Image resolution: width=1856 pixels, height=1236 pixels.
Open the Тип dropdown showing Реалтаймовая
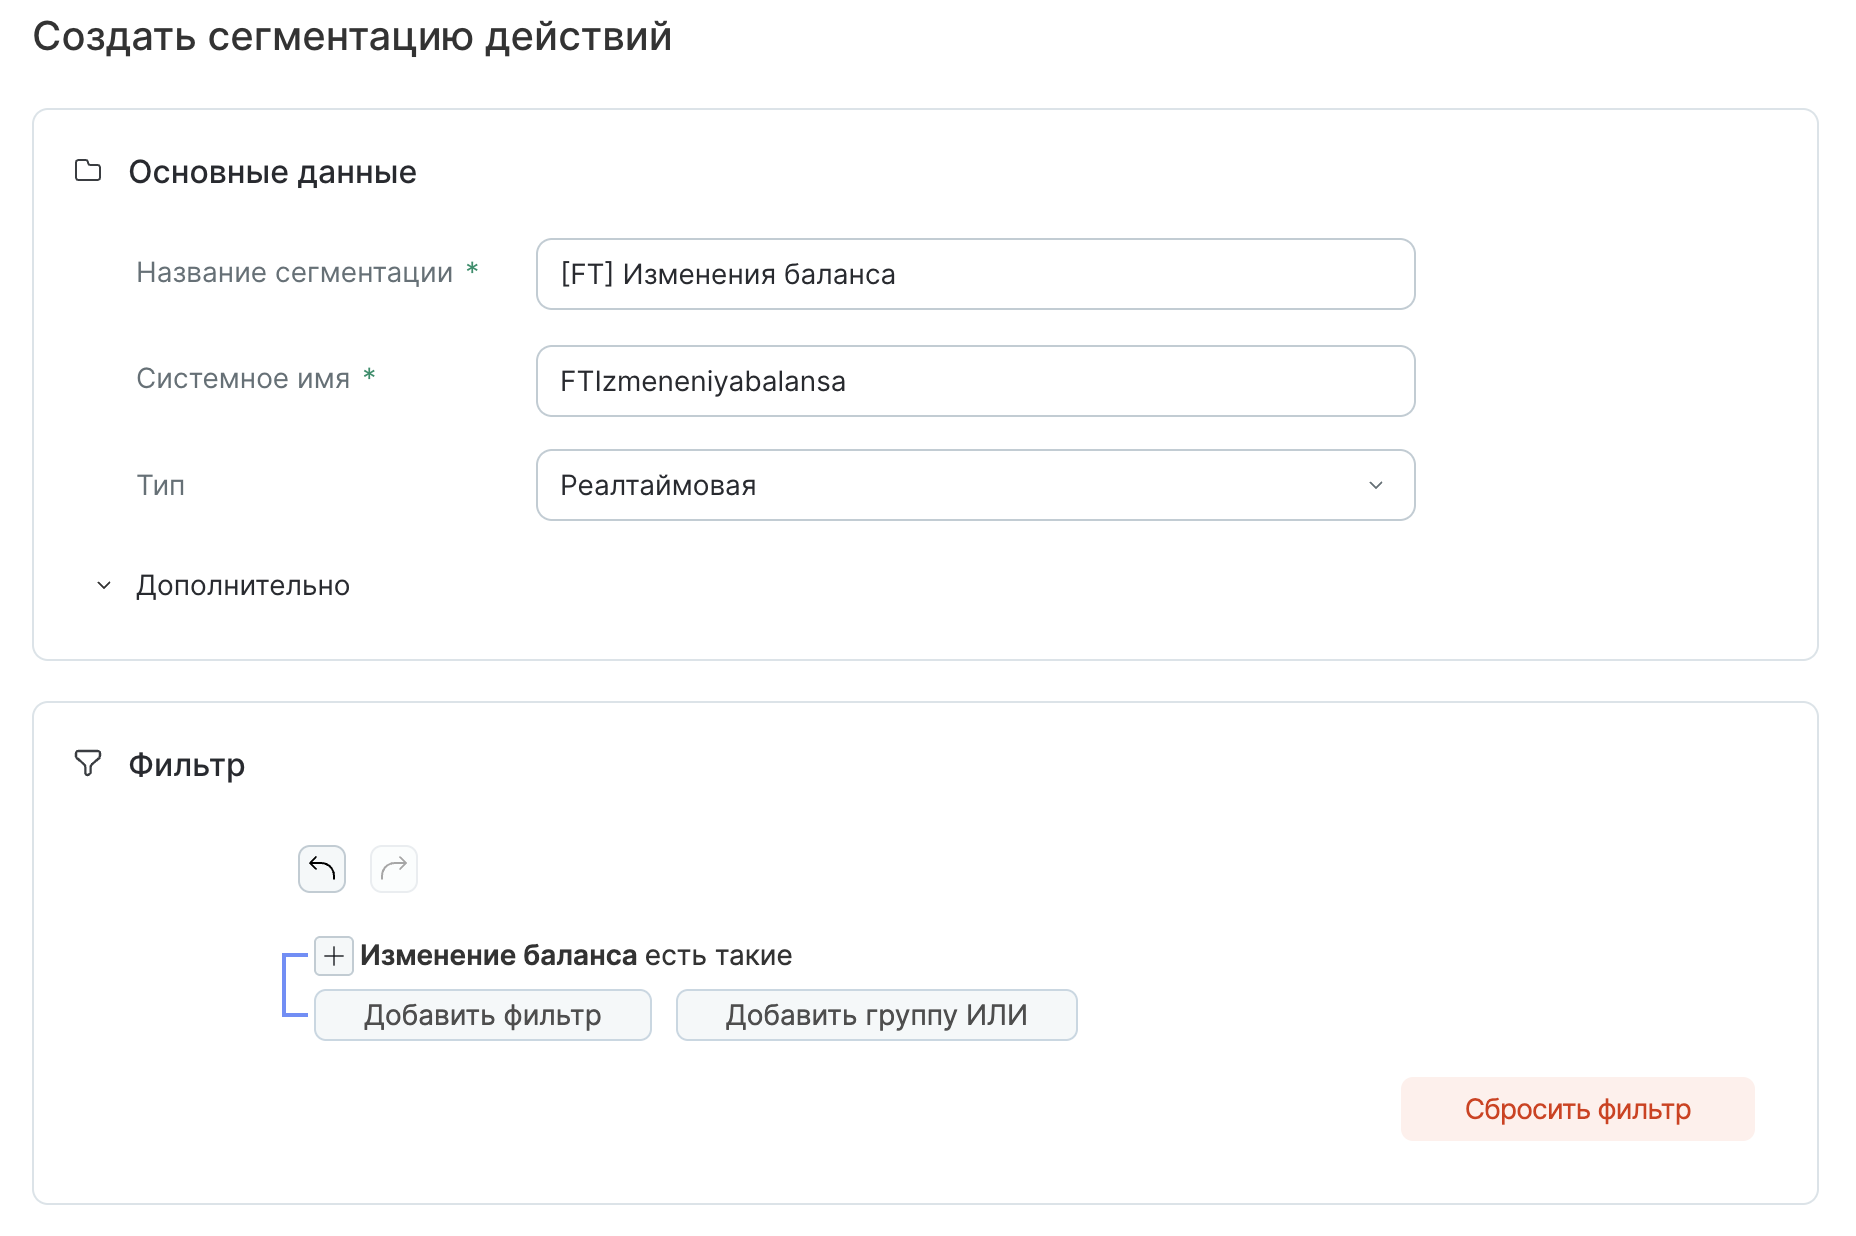[x=975, y=485]
